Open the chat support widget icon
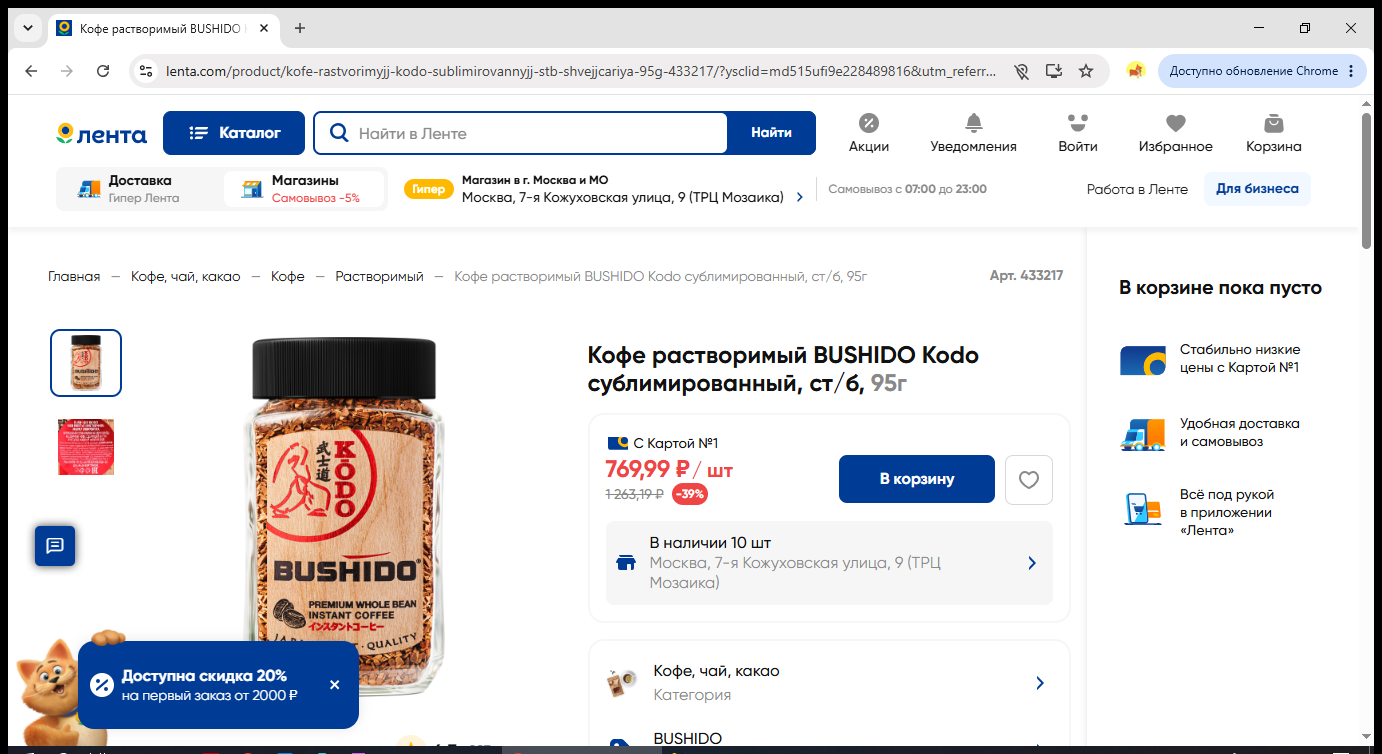The image size is (1382, 754). [x=55, y=545]
